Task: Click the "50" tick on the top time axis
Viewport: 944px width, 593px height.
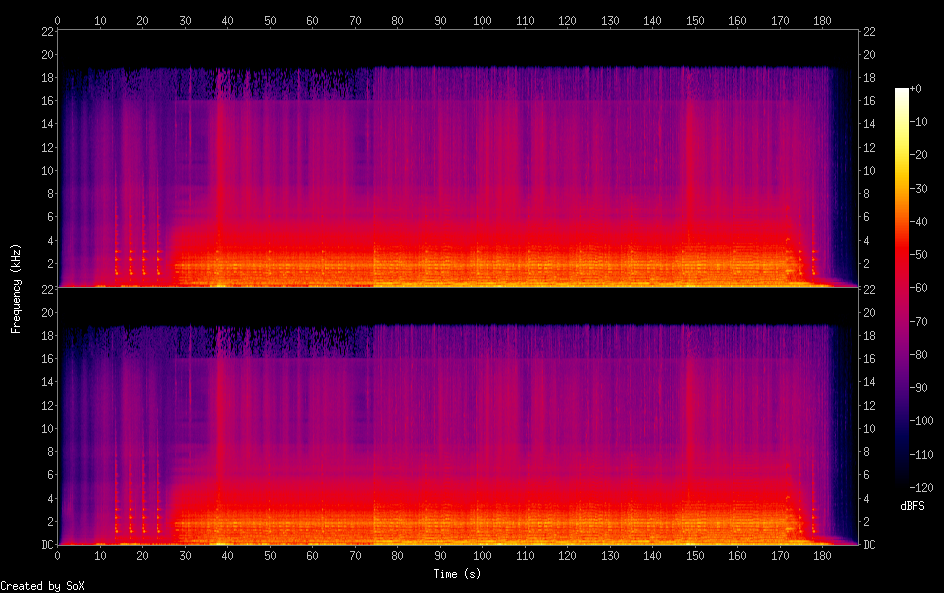Action: 270,20
